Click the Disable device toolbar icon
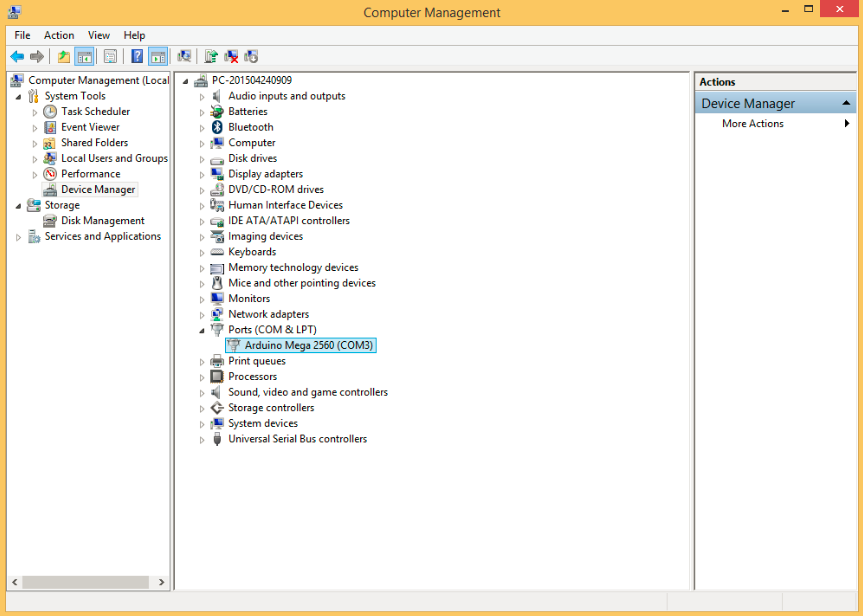Image resolution: width=863 pixels, height=616 pixels. pyautogui.click(x=251, y=57)
